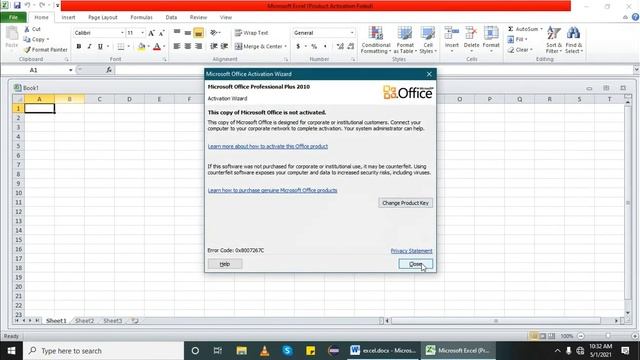Screen dimensions: 640x360
Task: Click the Paste icon in Clipboard group
Action: (12, 34)
